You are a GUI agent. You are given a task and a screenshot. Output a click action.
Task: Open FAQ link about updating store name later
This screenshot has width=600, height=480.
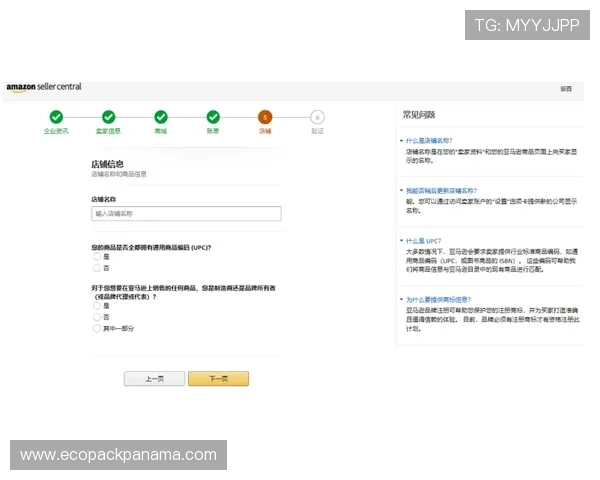click(441, 191)
